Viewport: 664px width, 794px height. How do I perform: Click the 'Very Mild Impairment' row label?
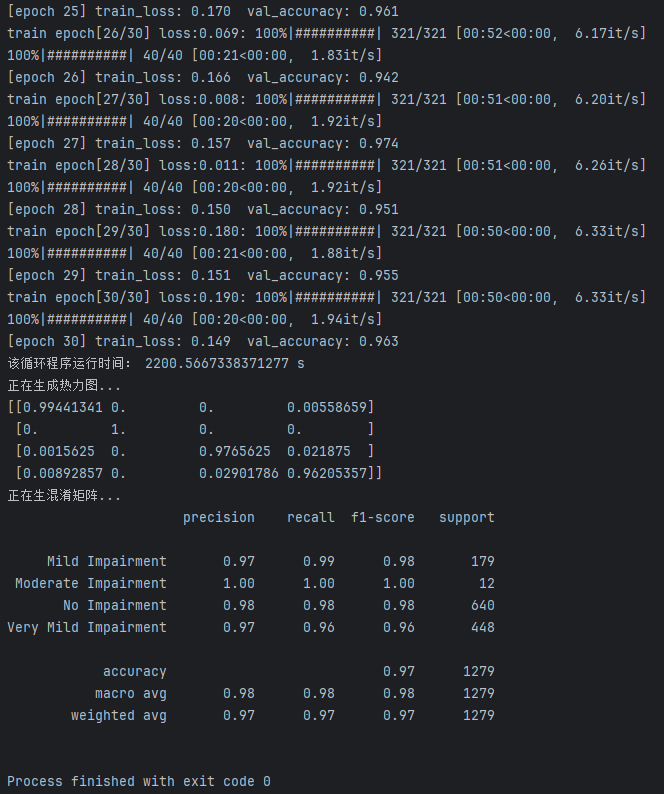point(87,627)
